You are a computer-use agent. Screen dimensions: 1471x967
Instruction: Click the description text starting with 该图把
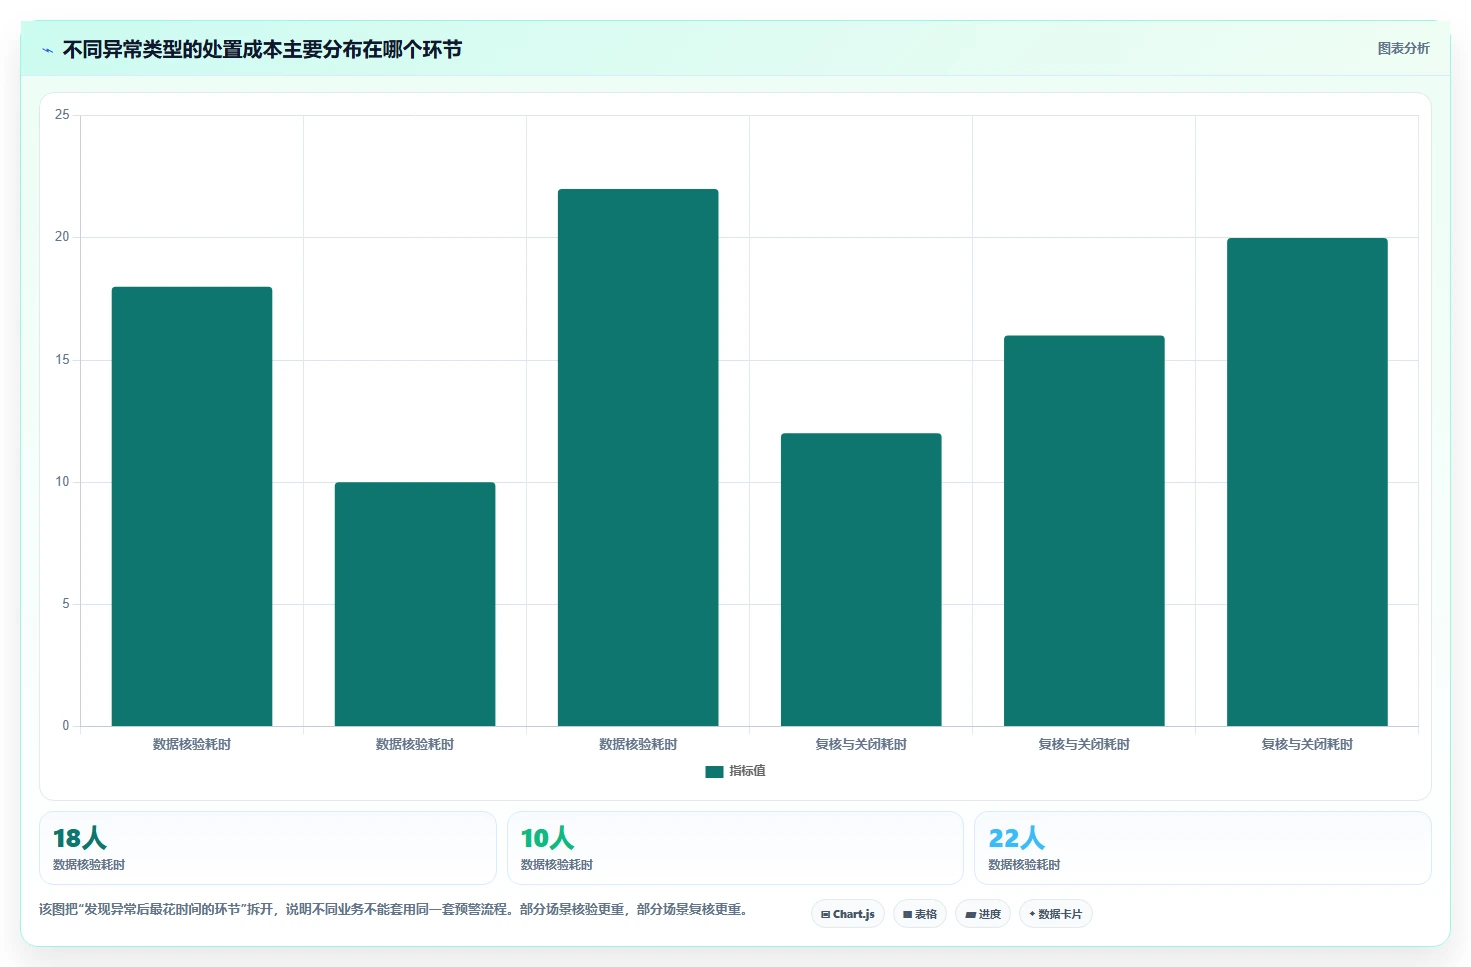point(394,909)
